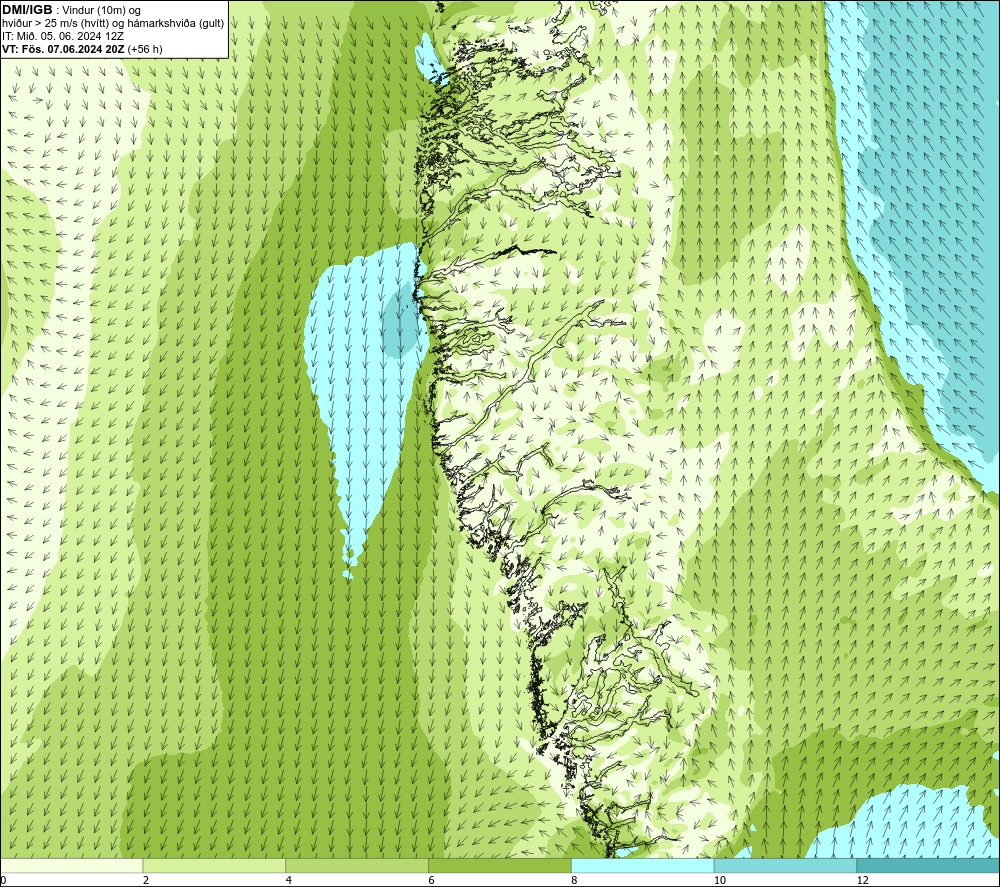The image size is (1000, 887).
Task: Select the above-12 m/s dark teal swatch
Action: point(929,865)
